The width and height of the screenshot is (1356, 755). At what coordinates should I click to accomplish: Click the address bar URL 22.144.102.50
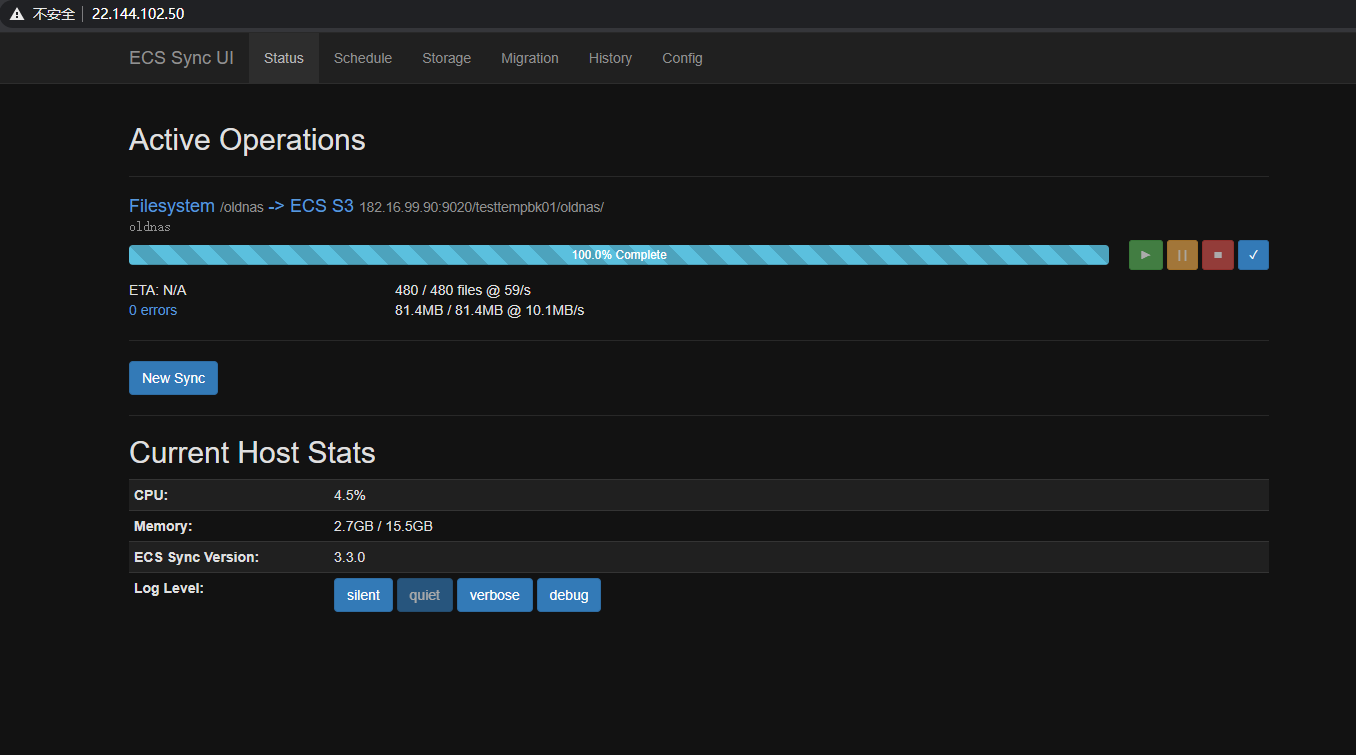coord(138,14)
